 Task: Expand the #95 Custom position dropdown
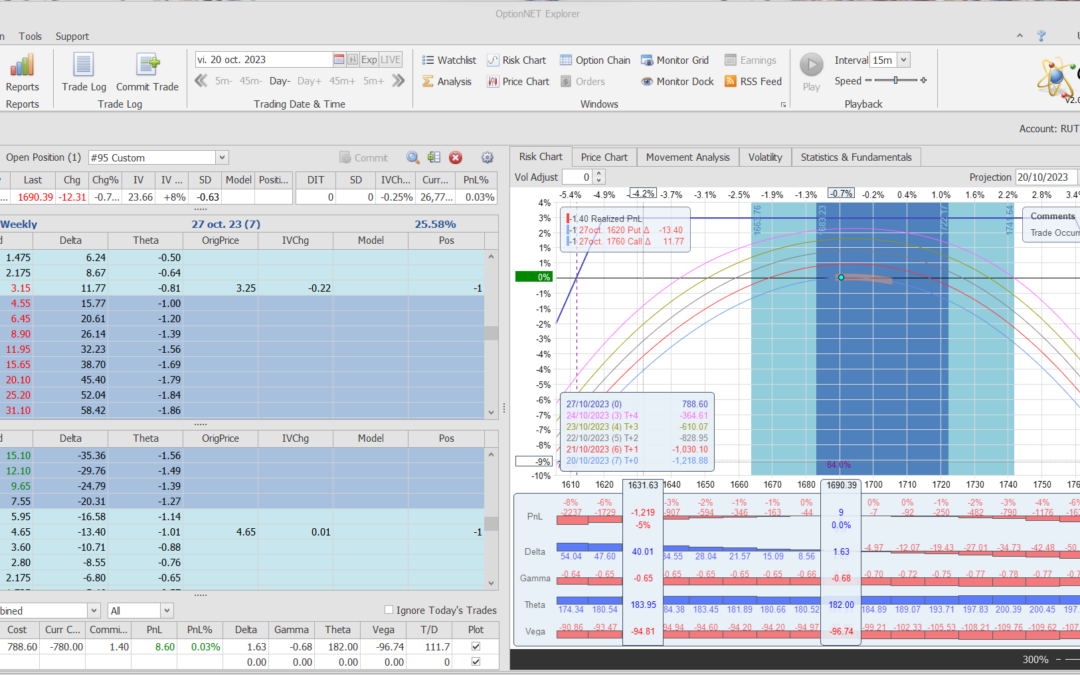click(x=222, y=158)
